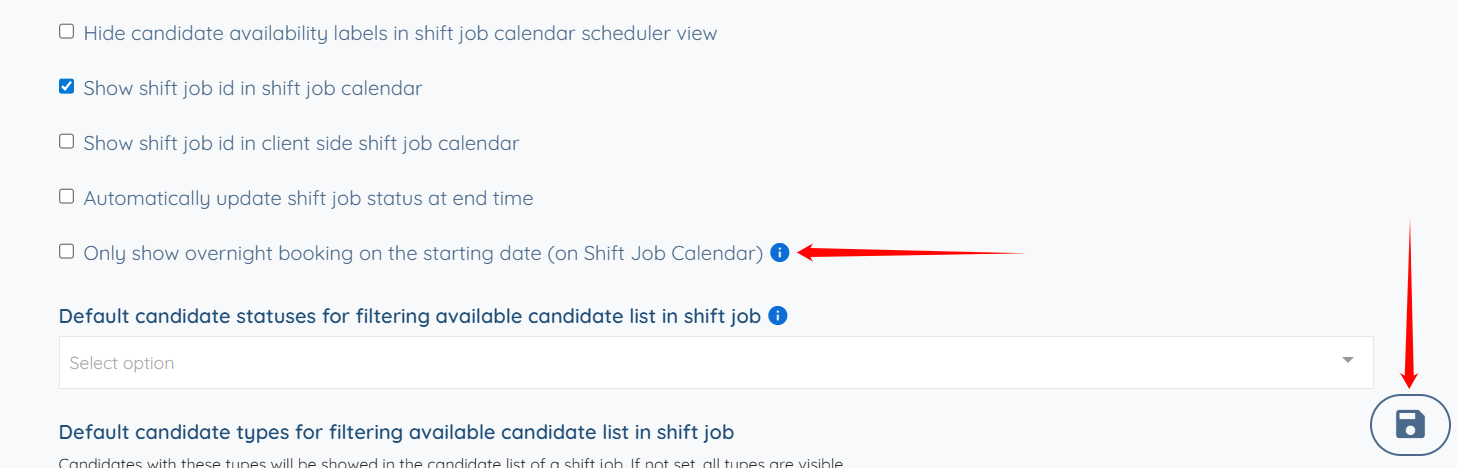Click 'Only show overnight booking on the starting date' label
The width and height of the screenshot is (1457, 468).
coord(314,253)
